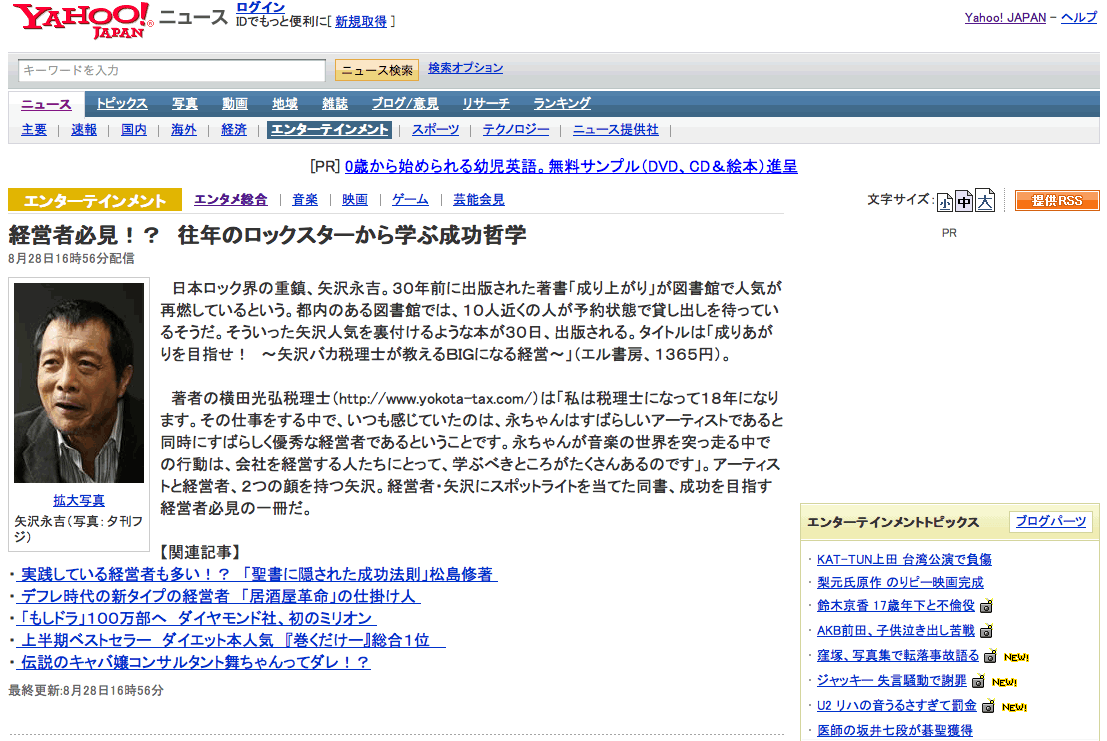Open the 海外 news category
This screenshot has height=741, width=1107.
(184, 130)
